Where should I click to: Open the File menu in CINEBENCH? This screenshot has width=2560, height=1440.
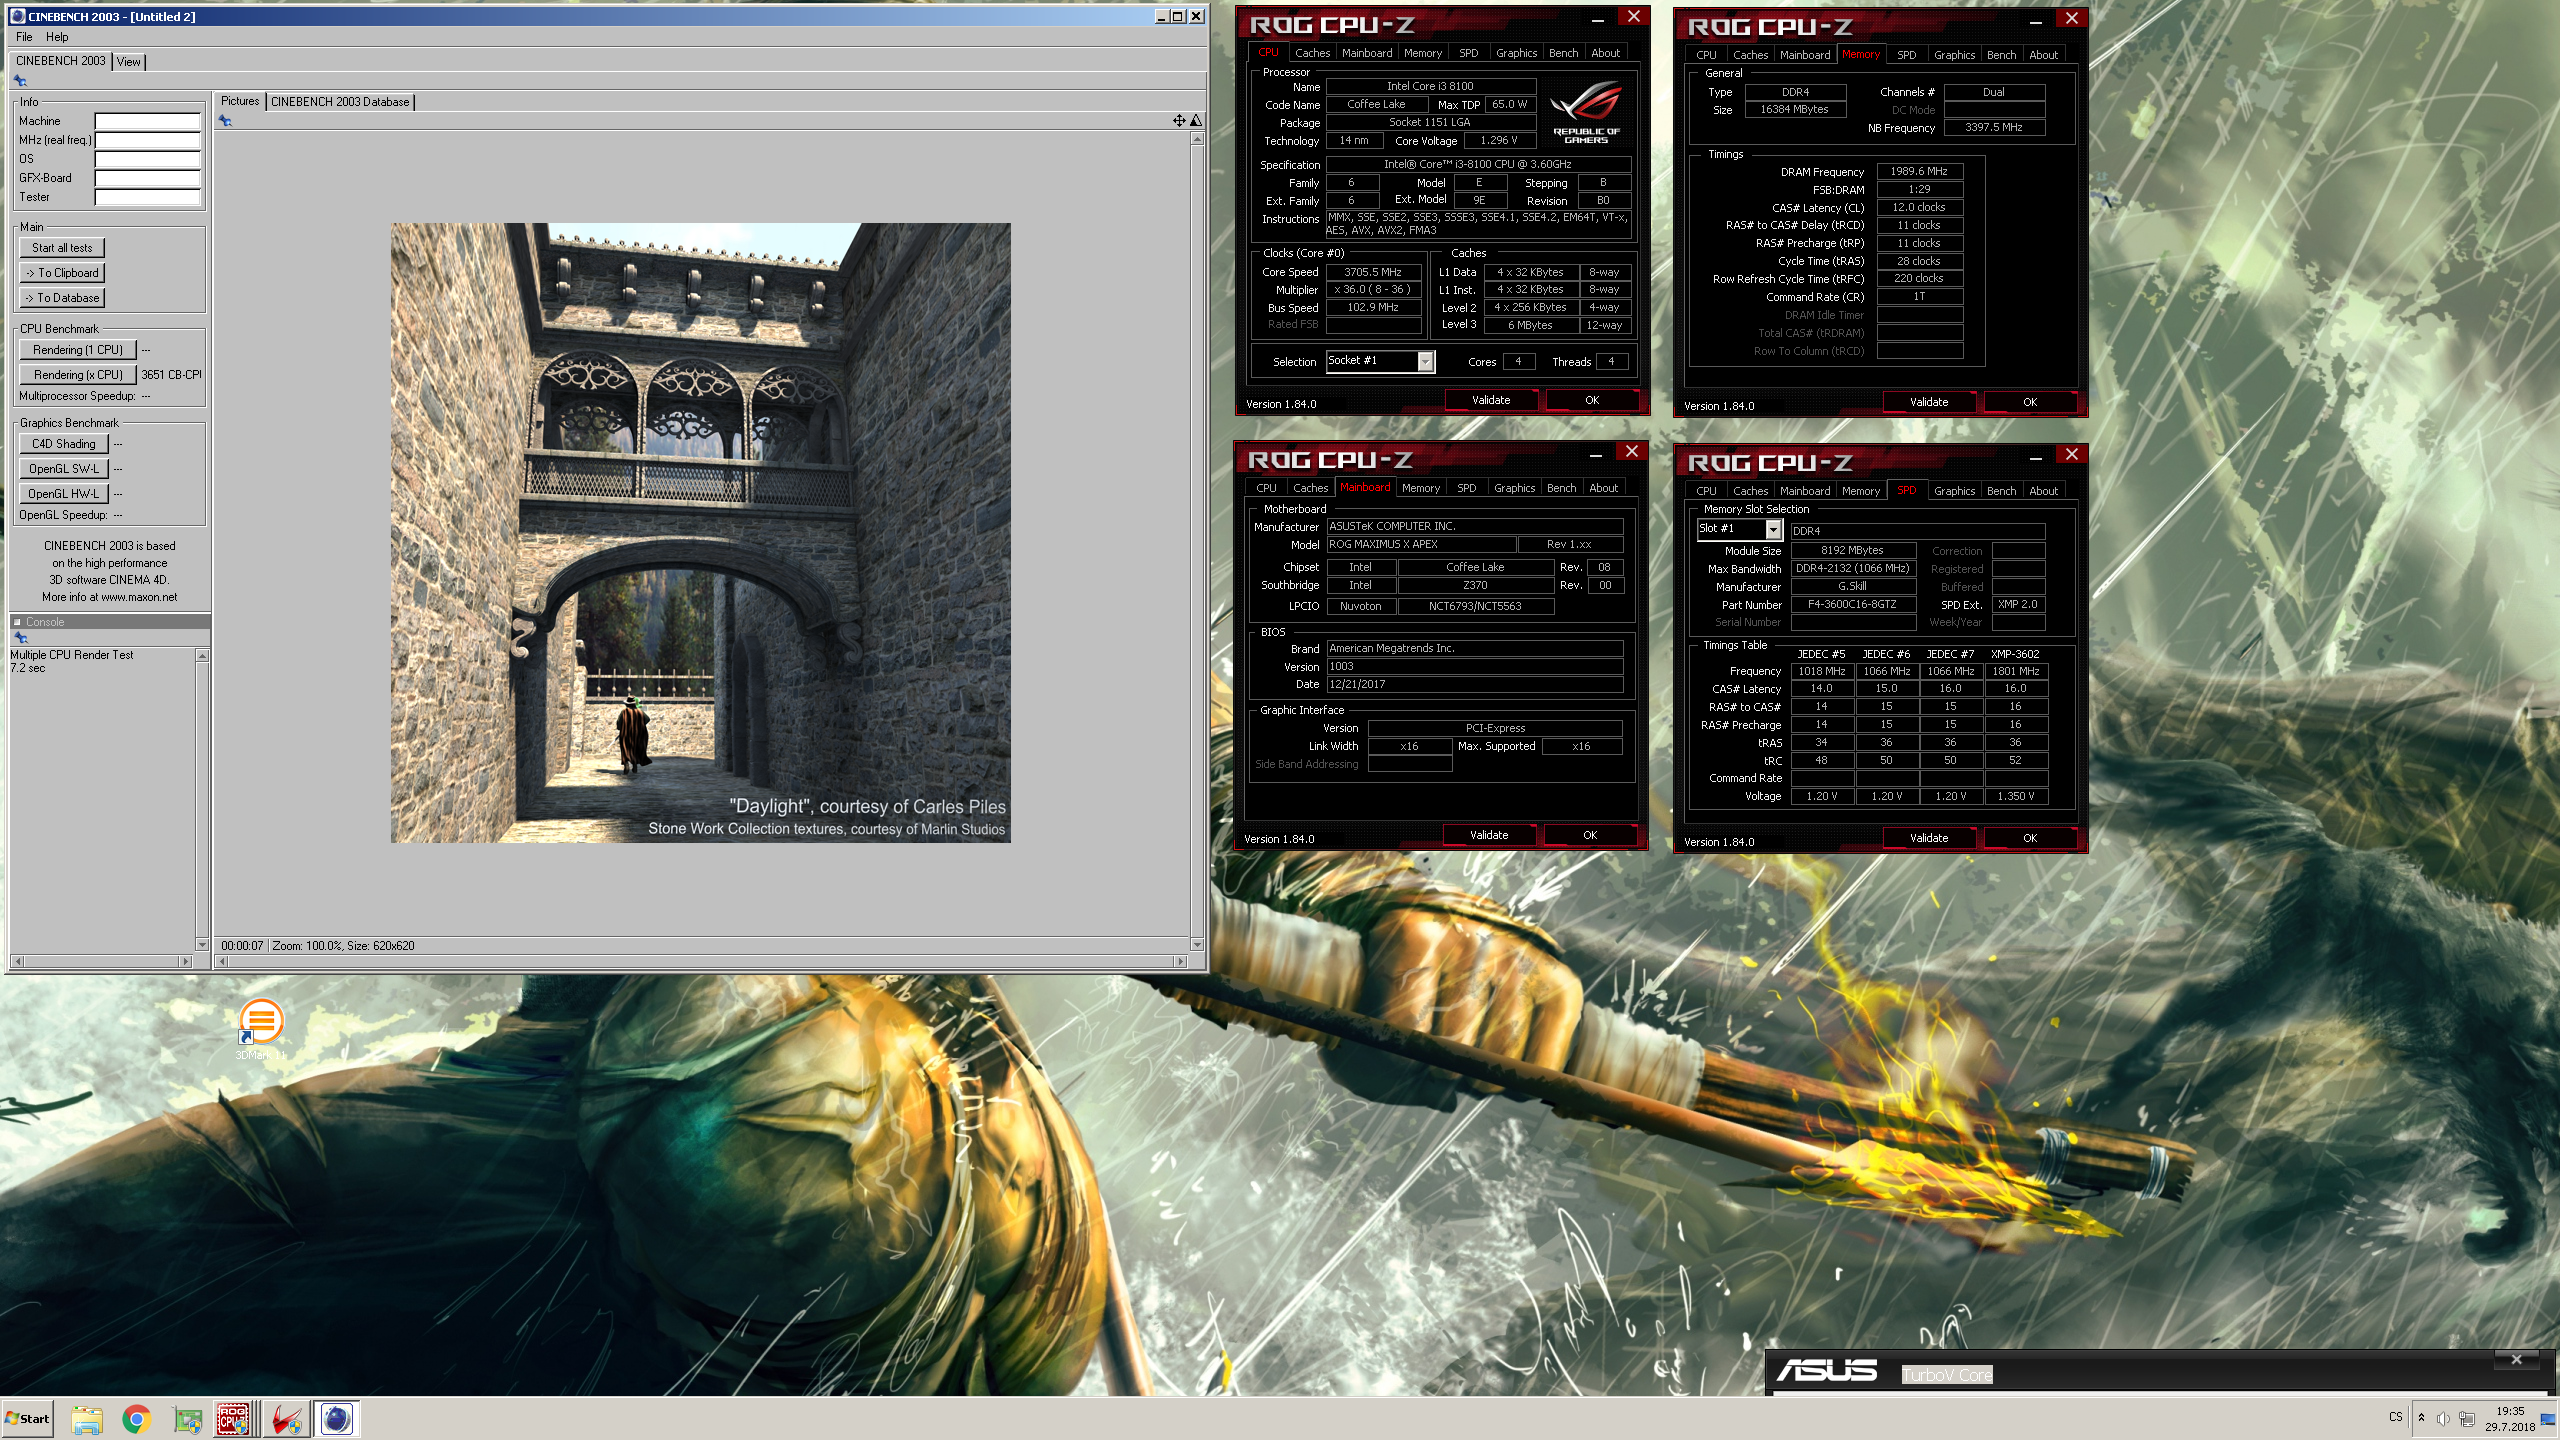coord(24,37)
